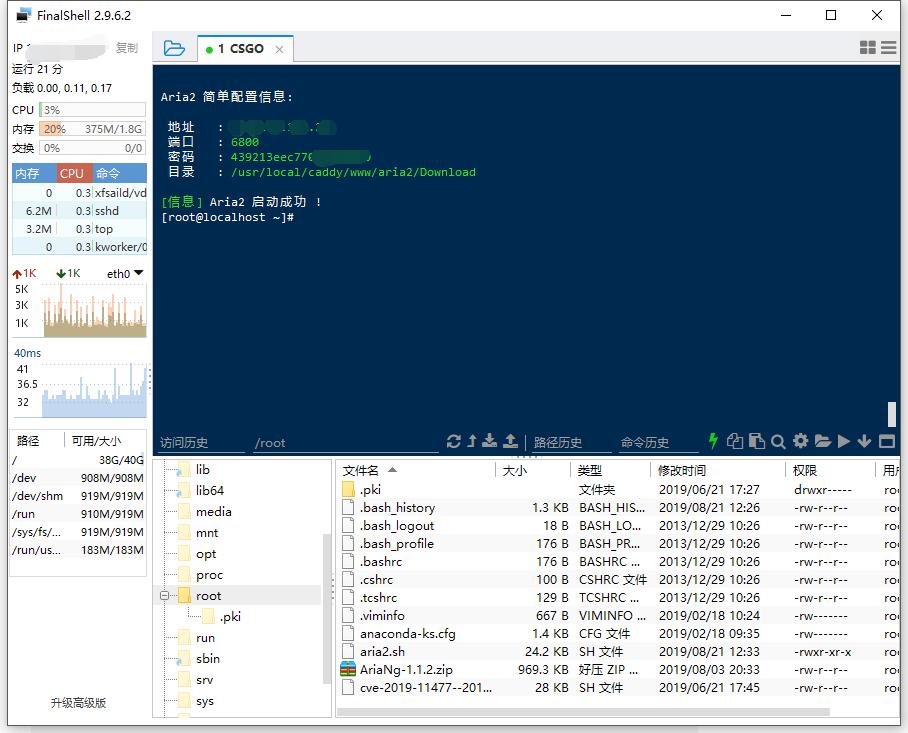Close the CSGO session tab
This screenshot has height=733, width=908.
(x=279, y=49)
